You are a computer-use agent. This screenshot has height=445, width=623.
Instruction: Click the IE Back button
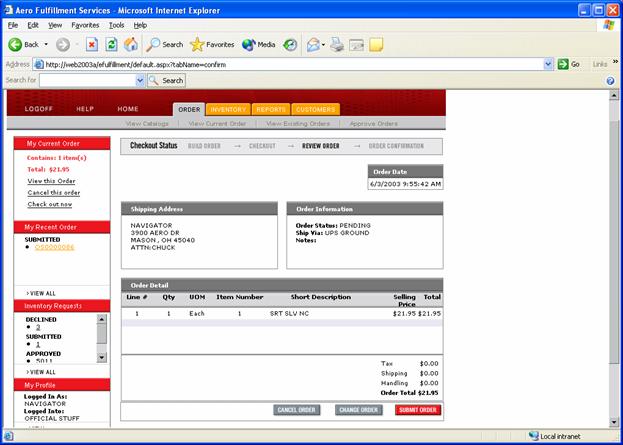point(23,44)
